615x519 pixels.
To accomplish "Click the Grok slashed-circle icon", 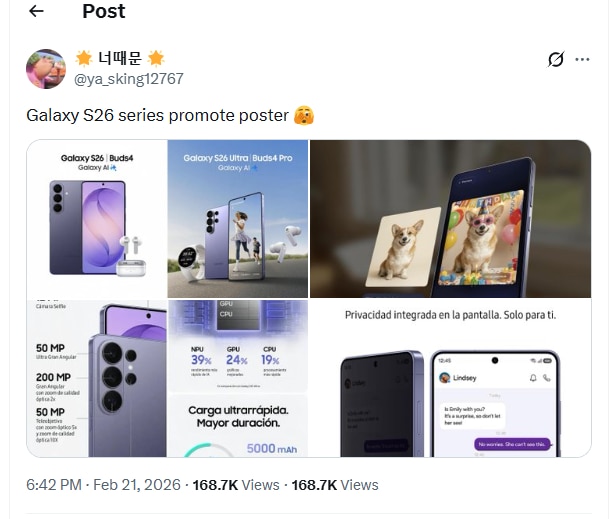I will (556, 59).
